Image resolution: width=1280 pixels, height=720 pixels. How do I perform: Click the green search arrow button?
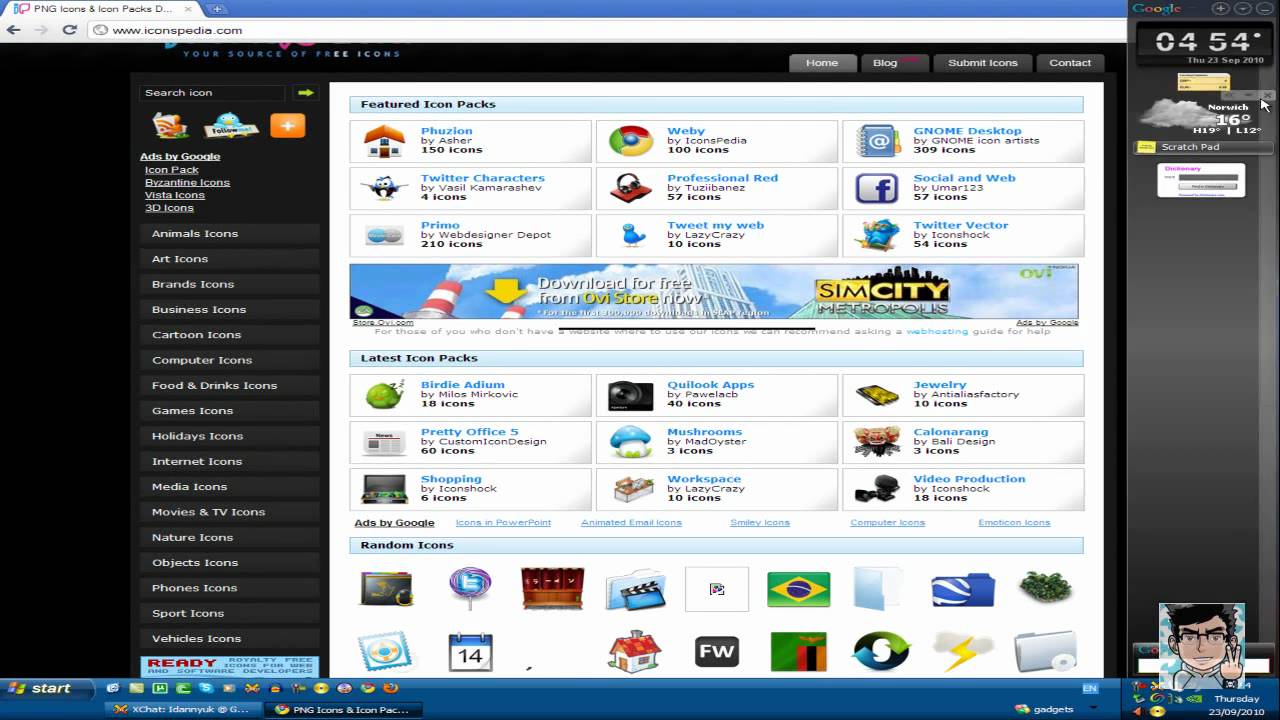tap(305, 92)
